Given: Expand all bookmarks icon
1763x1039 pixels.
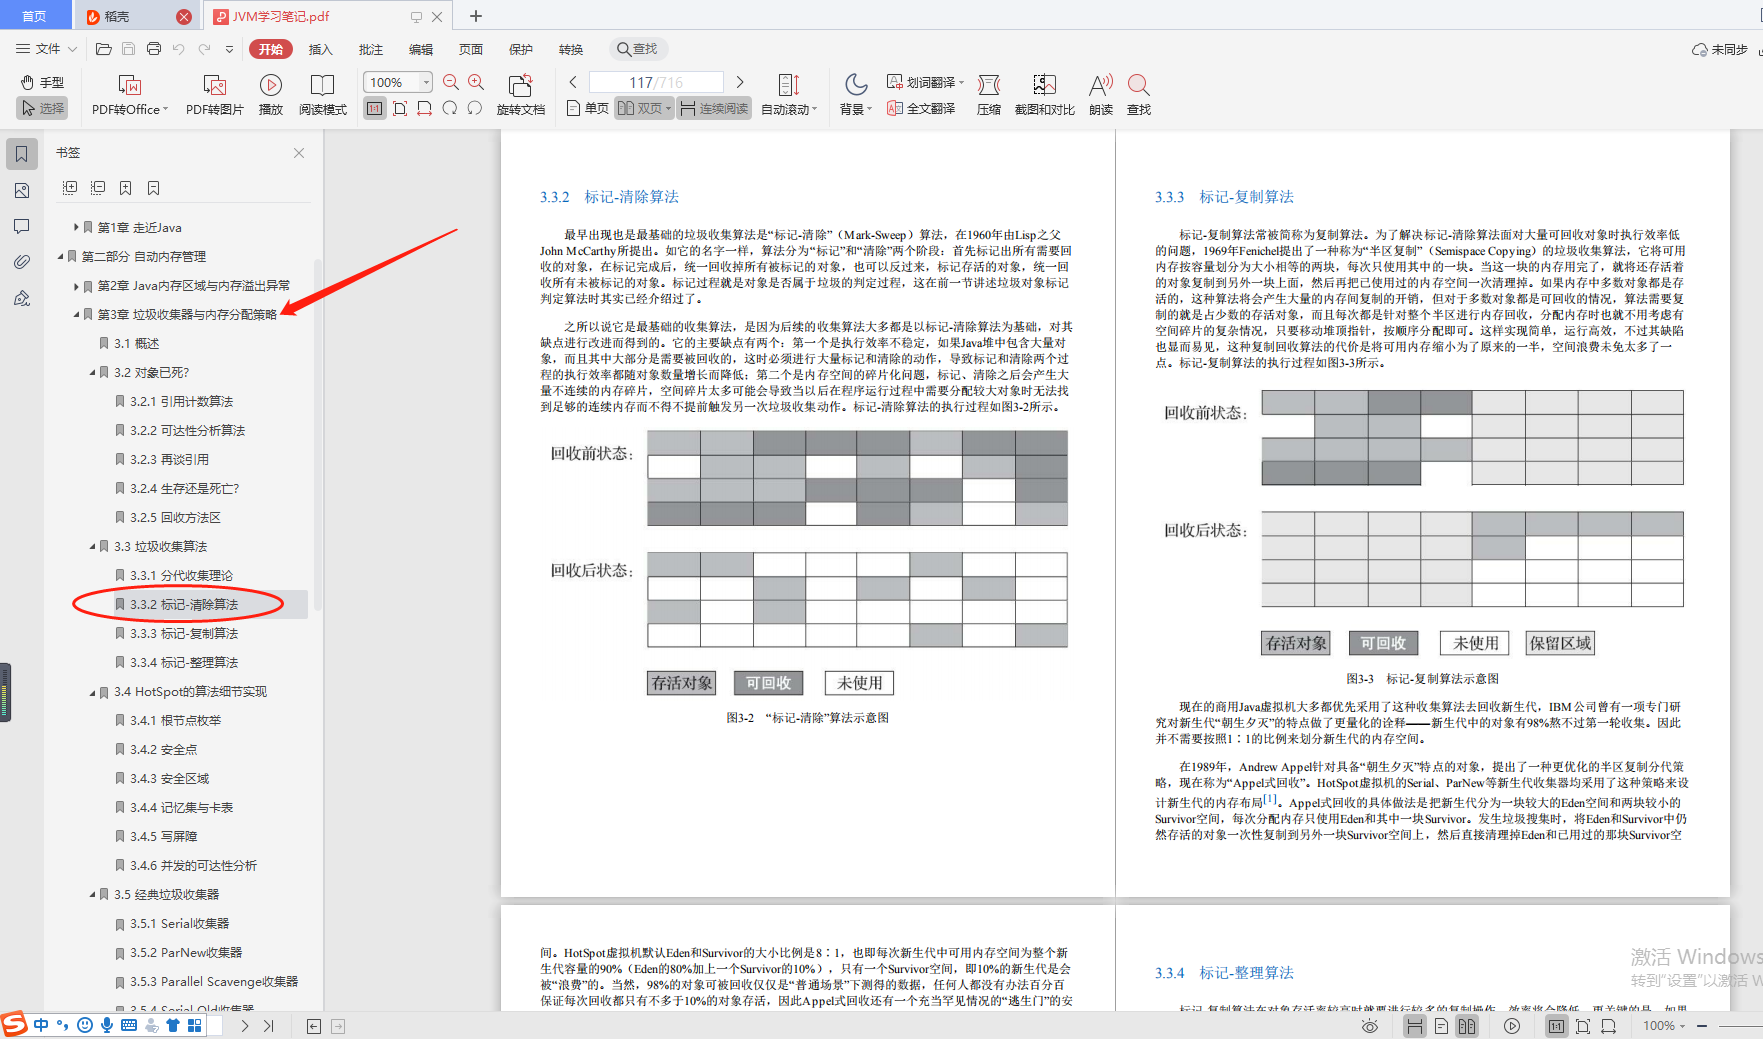Looking at the screenshot, I should [70, 187].
